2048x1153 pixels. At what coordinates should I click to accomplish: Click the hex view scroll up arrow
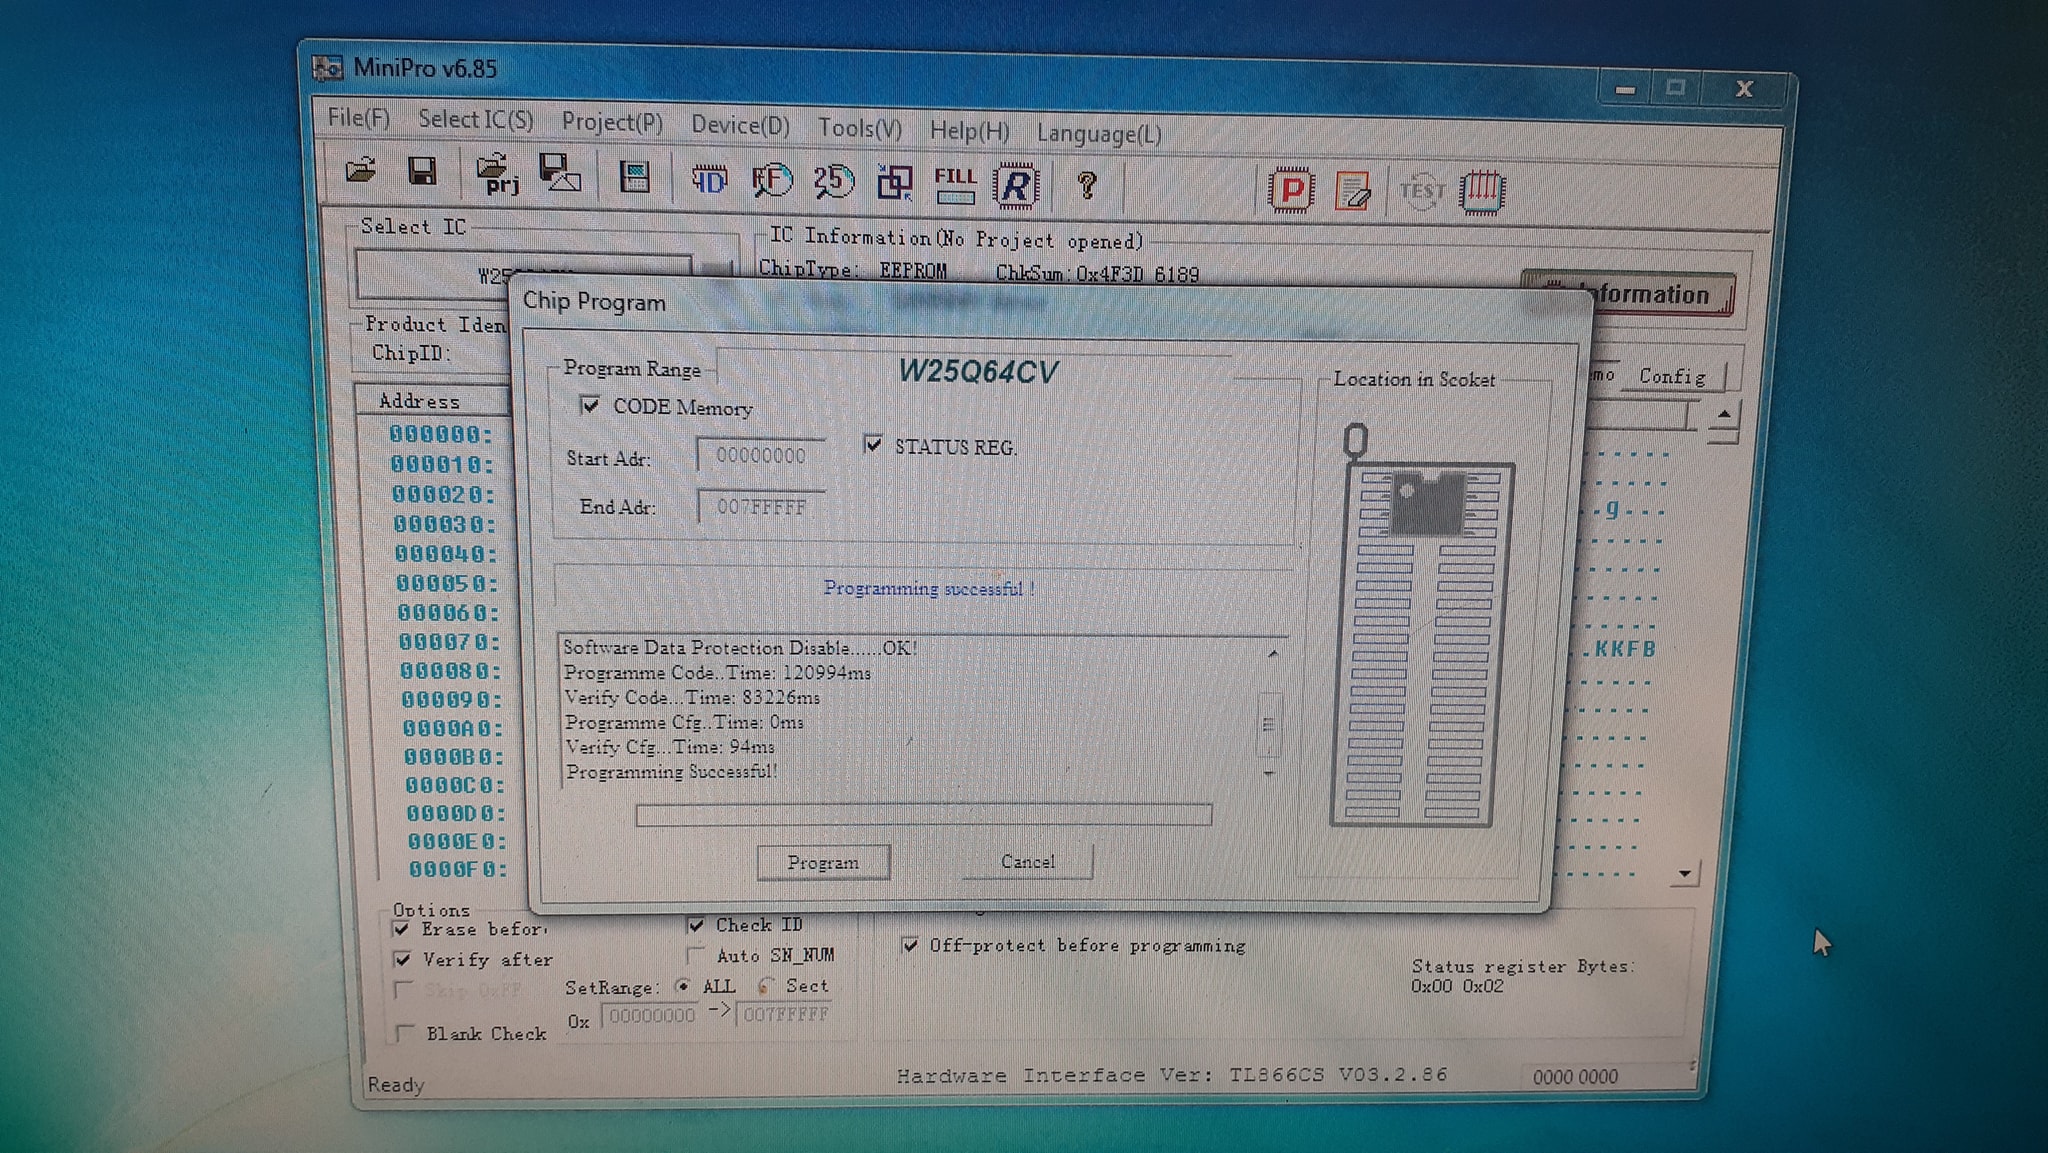pyautogui.click(x=1724, y=413)
